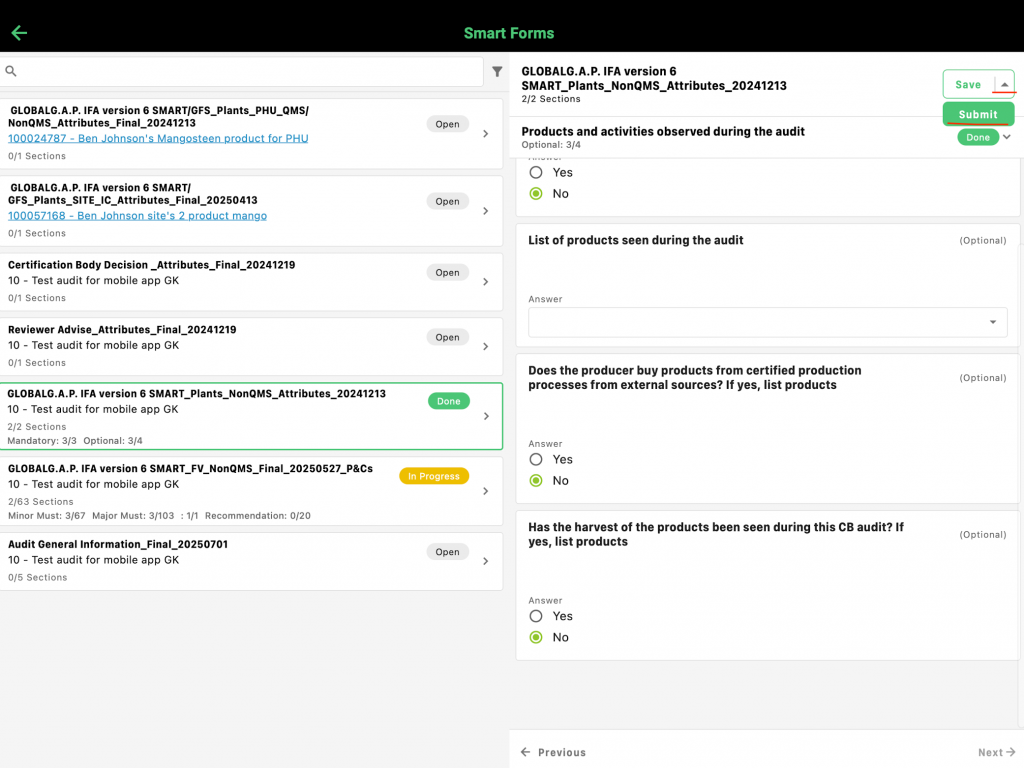This screenshot has width=1024, height=768.
Task: Go to the Previous section
Action: point(553,752)
